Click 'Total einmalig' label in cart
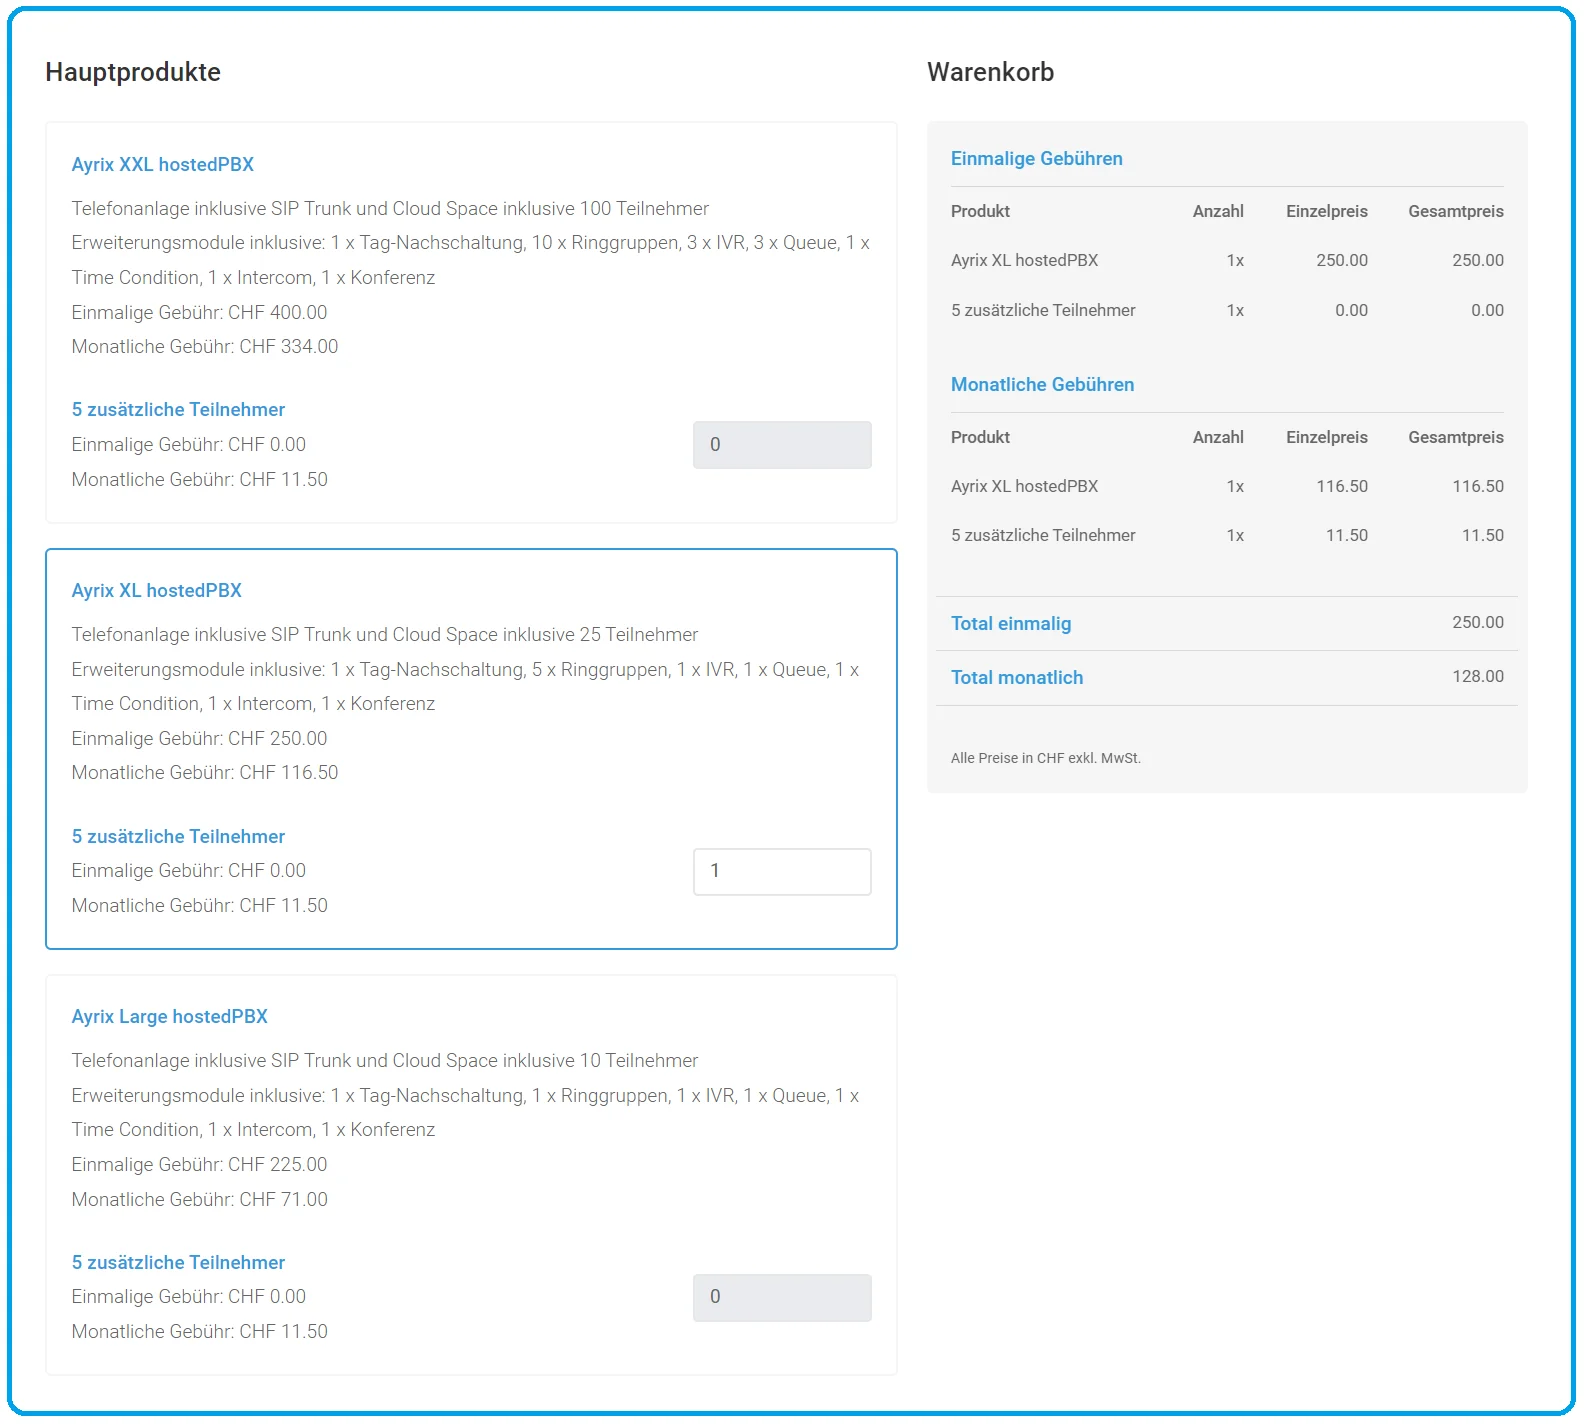Image resolution: width=1585 pixels, height=1425 pixels. pyautogui.click(x=1010, y=623)
